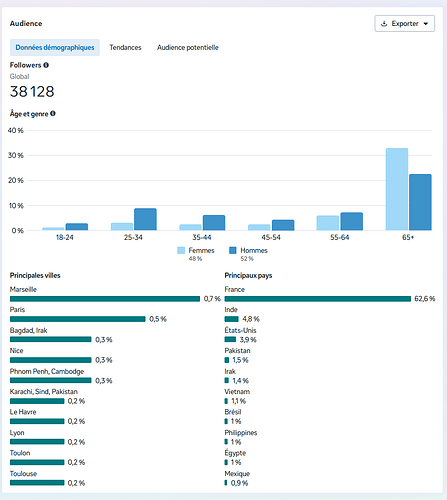Click the 25-34 Hommes bar
This screenshot has height=500, width=447.
point(145,219)
